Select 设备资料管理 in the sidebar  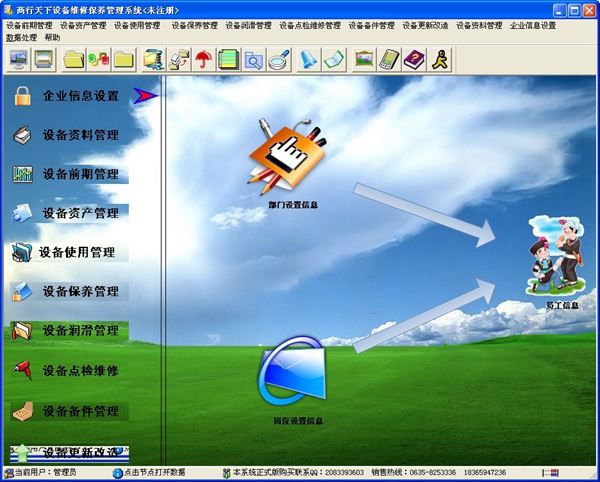(81, 135)
